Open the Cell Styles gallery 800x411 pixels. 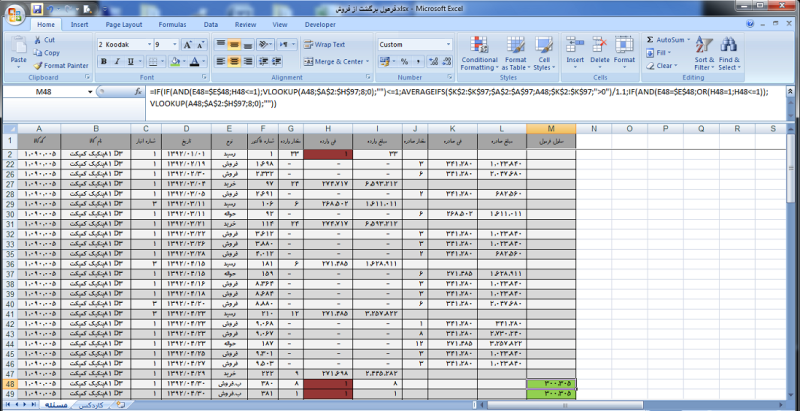click(x=544, y=54)
